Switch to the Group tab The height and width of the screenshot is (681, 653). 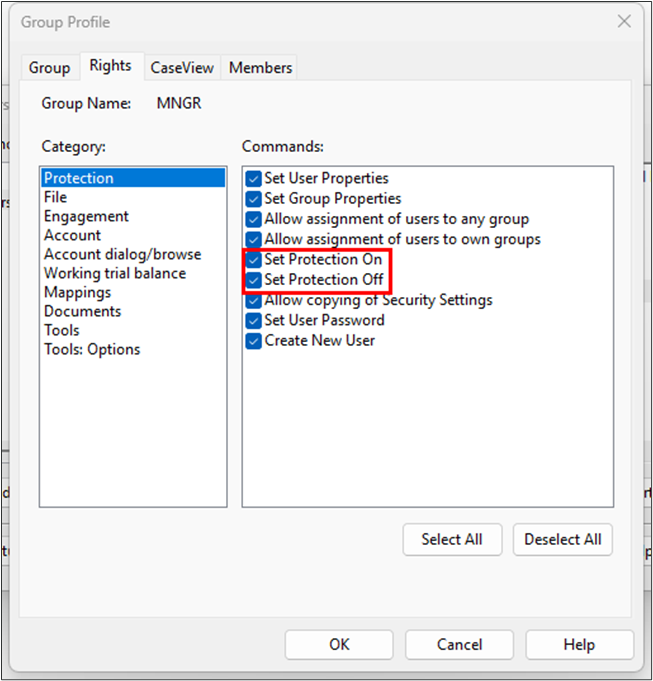pos(49,68)
